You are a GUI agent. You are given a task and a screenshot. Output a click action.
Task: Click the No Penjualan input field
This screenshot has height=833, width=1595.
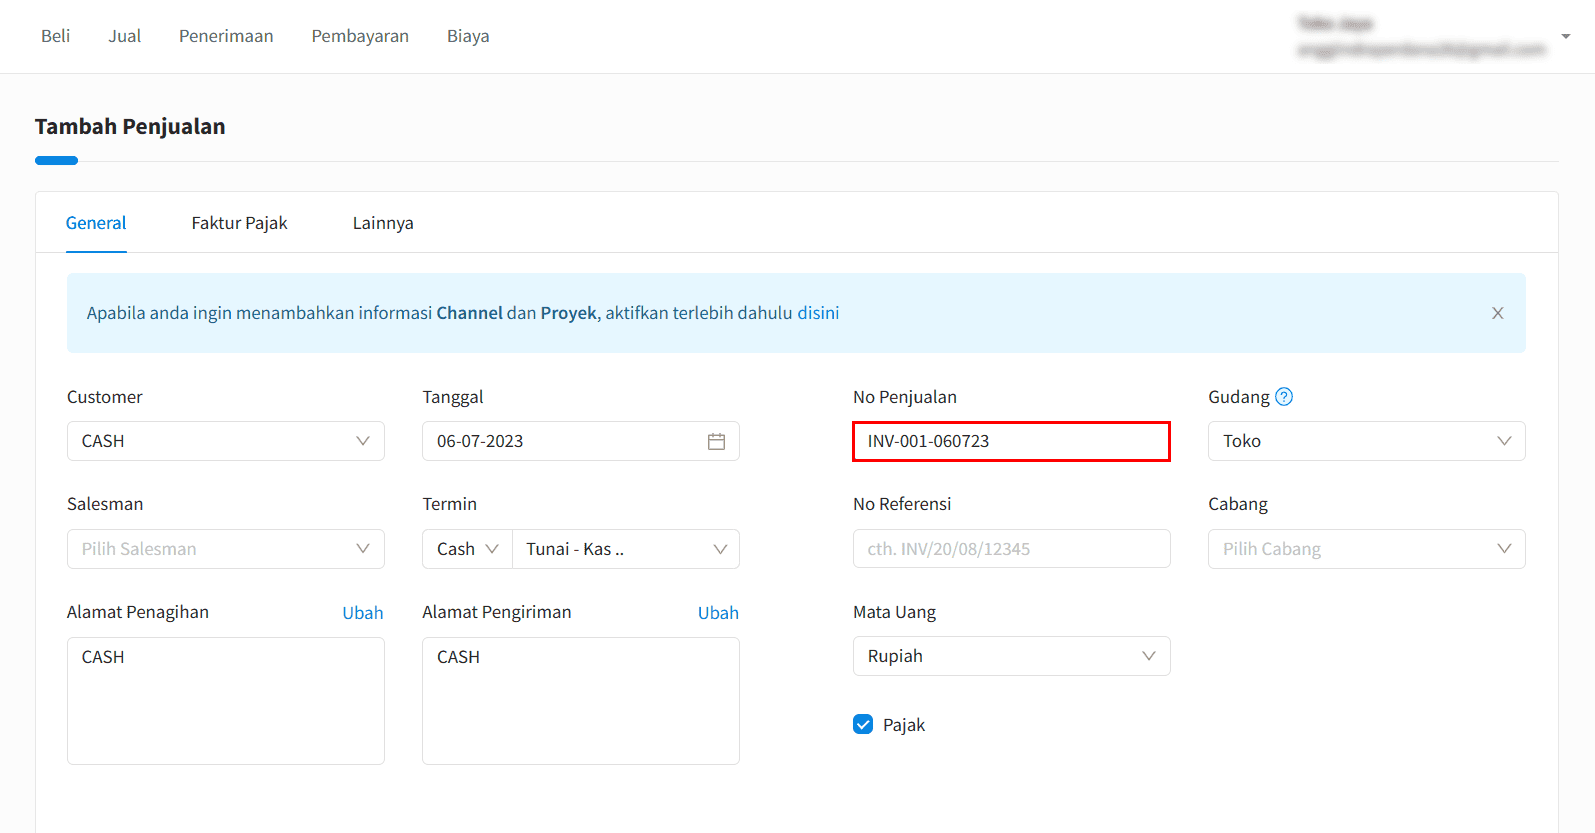(x=1011, y=441)
